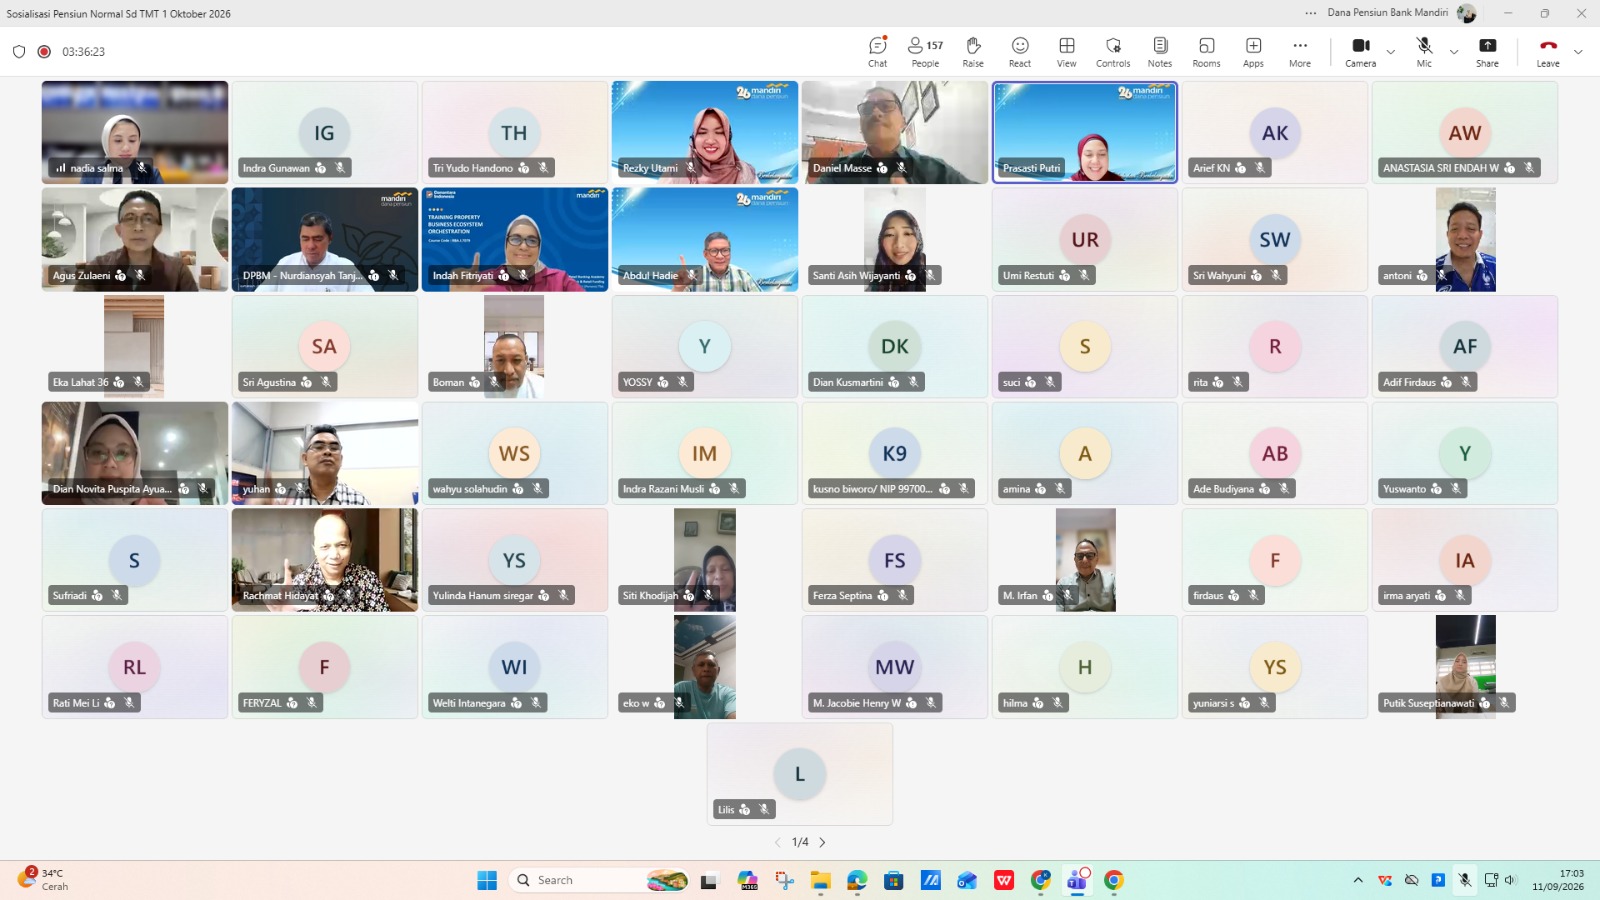Select ANASTASIA SRI ENDAH W tile

click(x=1465, y=132)
